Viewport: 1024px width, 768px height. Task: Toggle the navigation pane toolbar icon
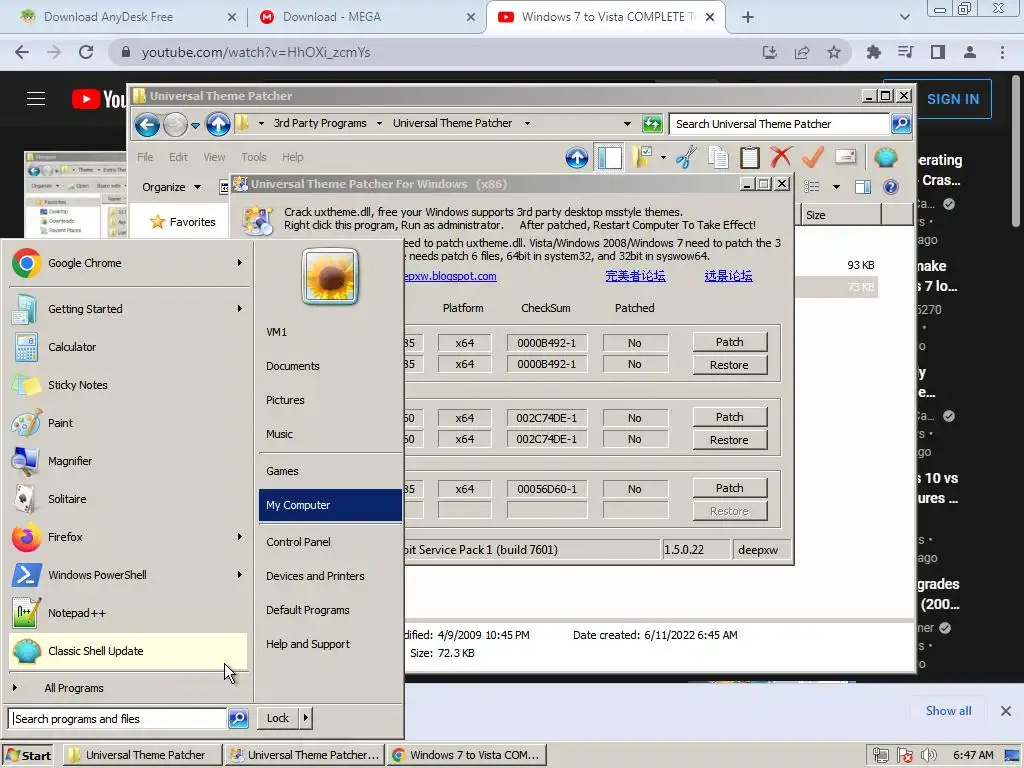609,157
